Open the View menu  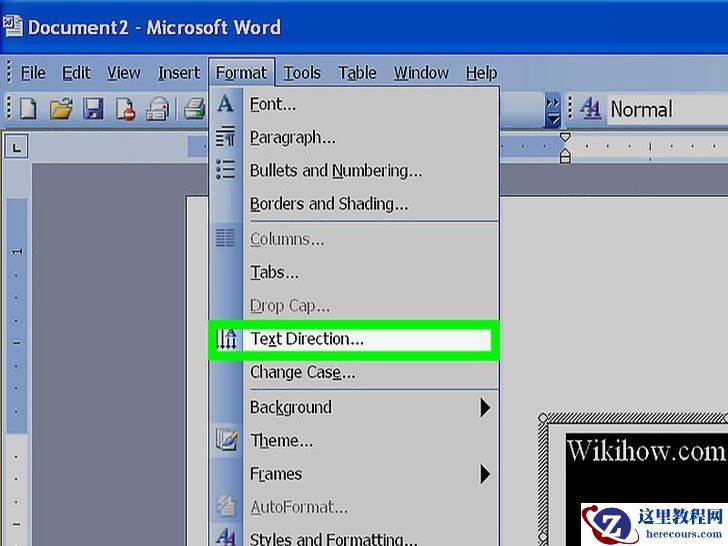pos(124,73)
